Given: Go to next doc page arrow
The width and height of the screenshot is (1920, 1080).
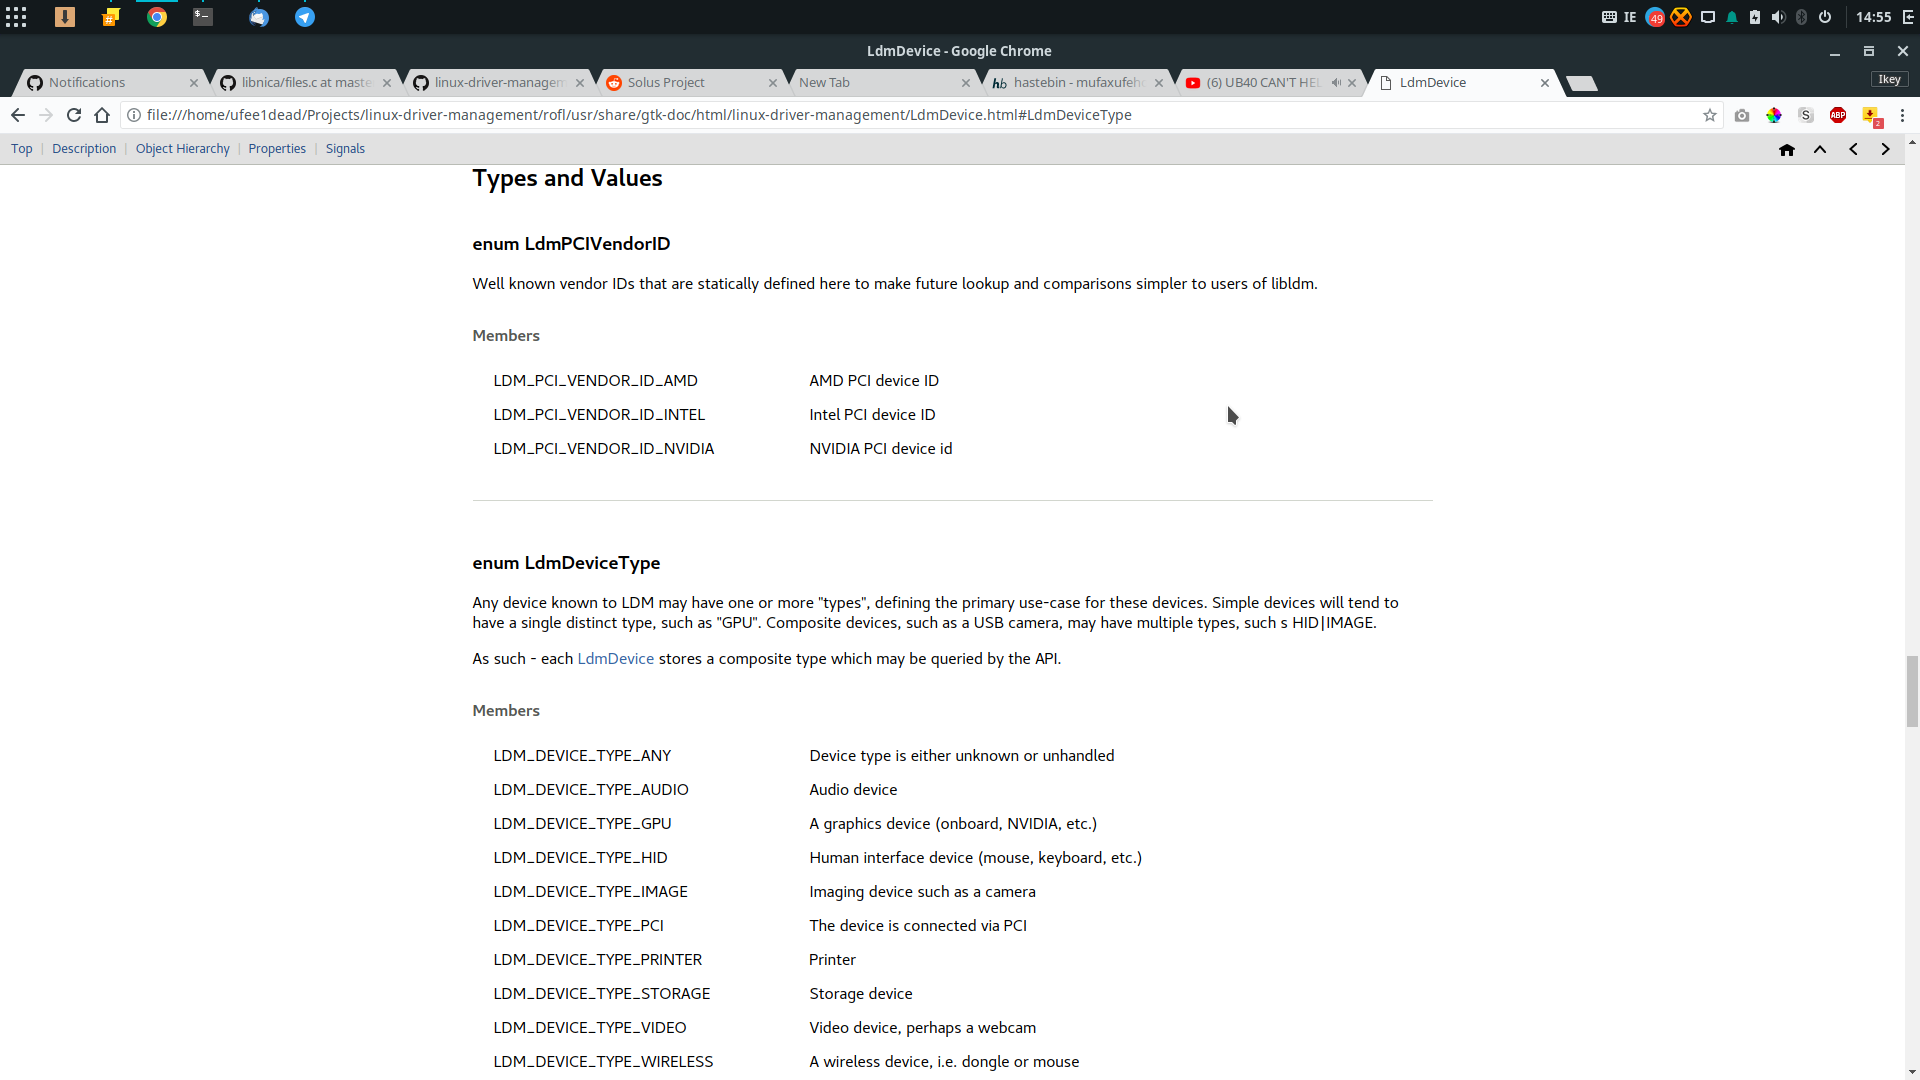Looking at the screenshot, I should click(x=1885, y=149).
